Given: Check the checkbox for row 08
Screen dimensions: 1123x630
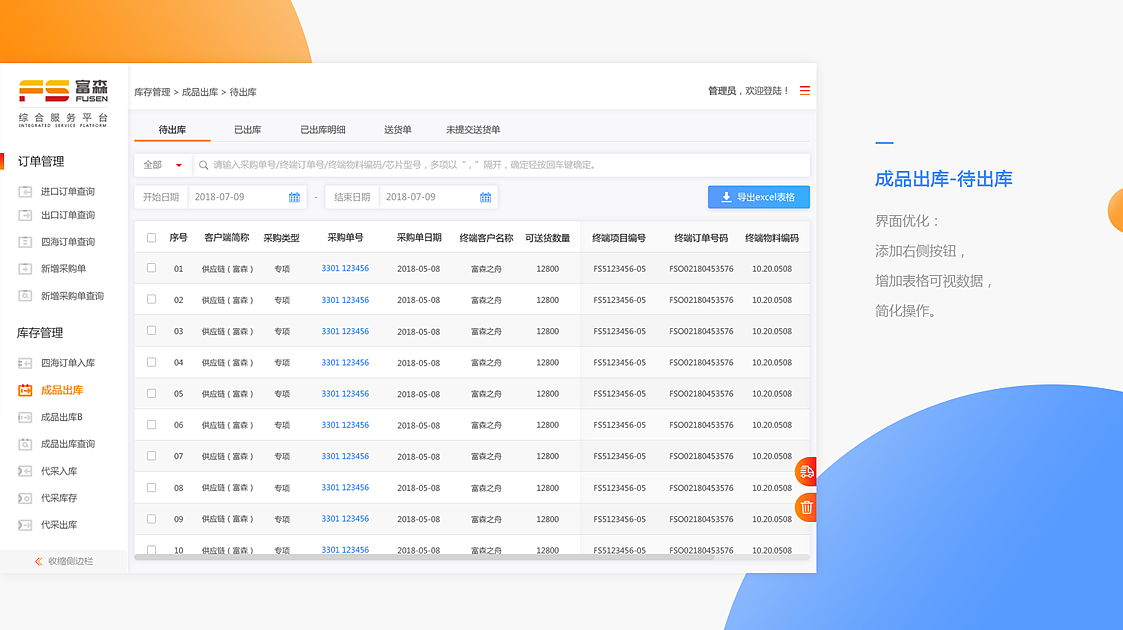Looking at the screenshot, I should 151,488.
